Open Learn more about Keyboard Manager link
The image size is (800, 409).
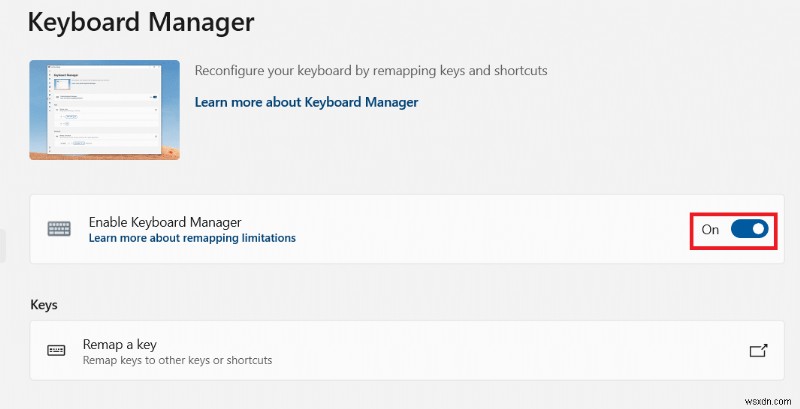306,102
